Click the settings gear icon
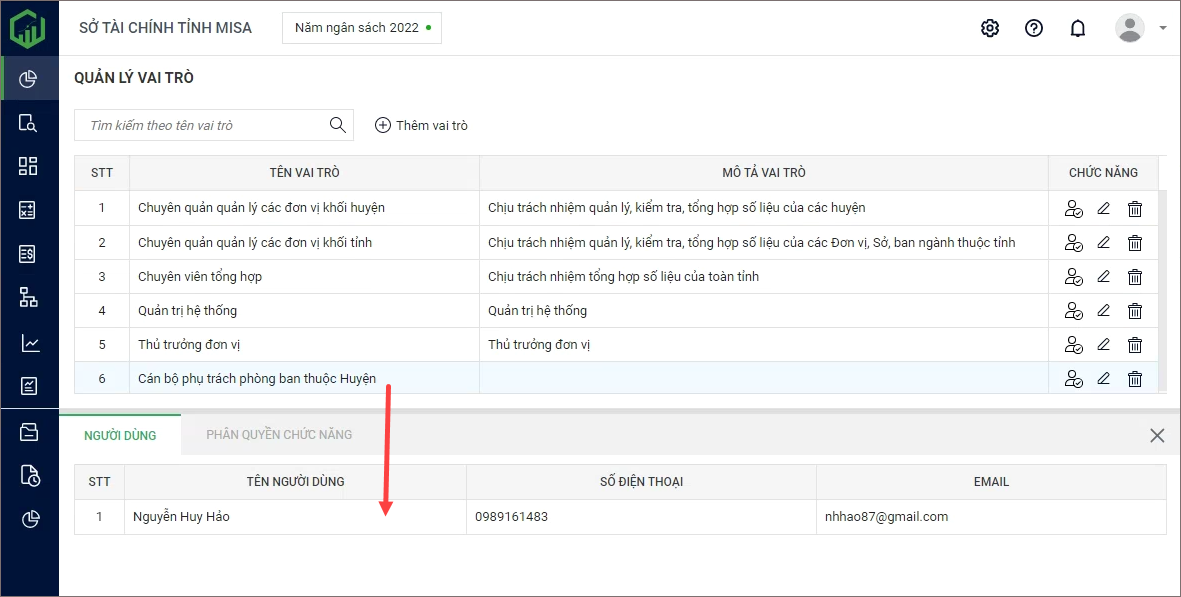Image resolution: width=1181 pixels, height=597 pixels. click(x=990, y=28)
